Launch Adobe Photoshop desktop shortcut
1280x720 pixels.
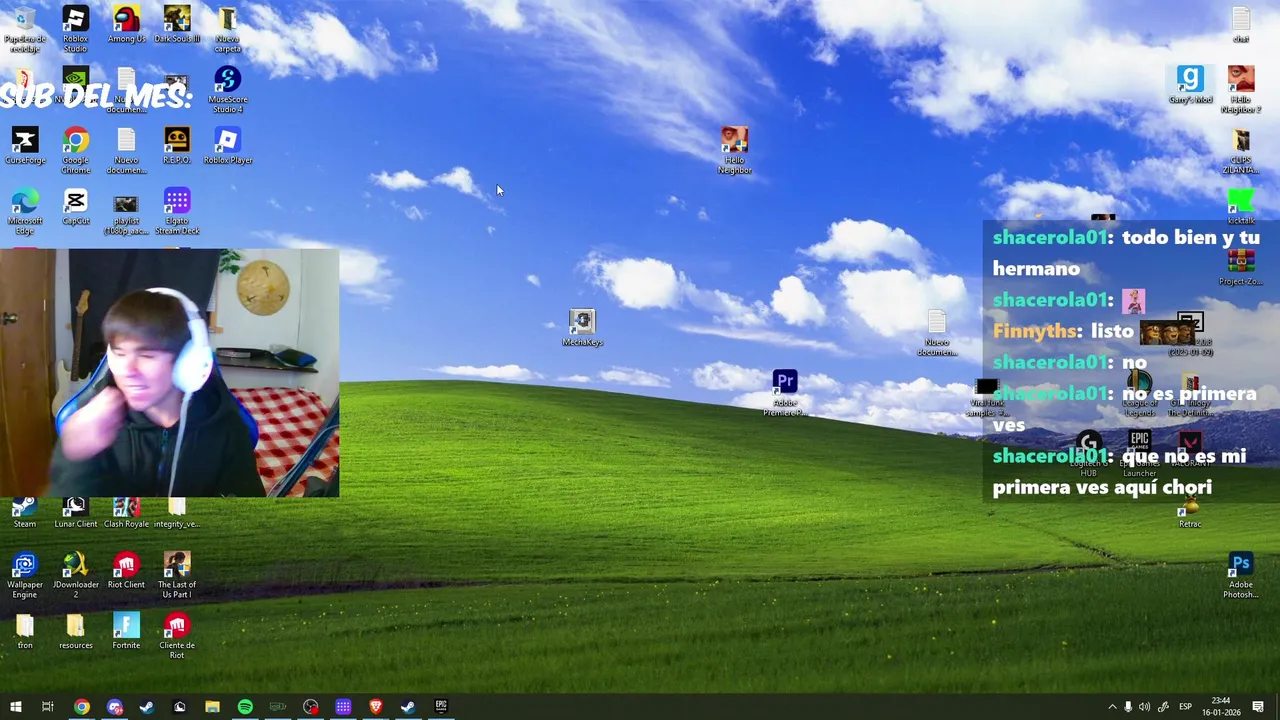pyautogui.click(x=1241, y=575)
